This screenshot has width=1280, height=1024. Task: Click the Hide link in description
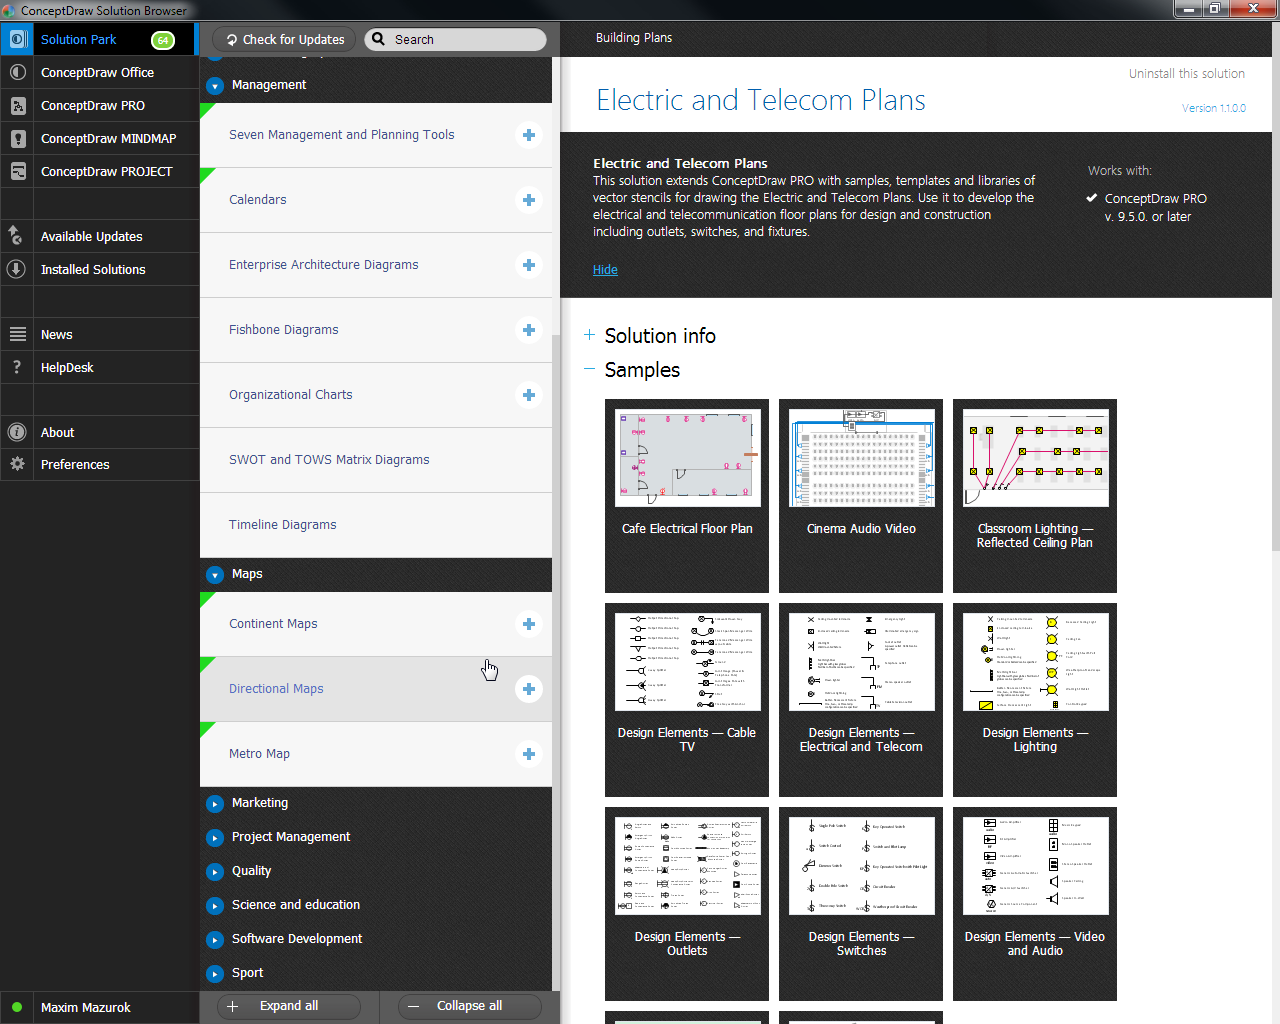(x=605, y=270)
